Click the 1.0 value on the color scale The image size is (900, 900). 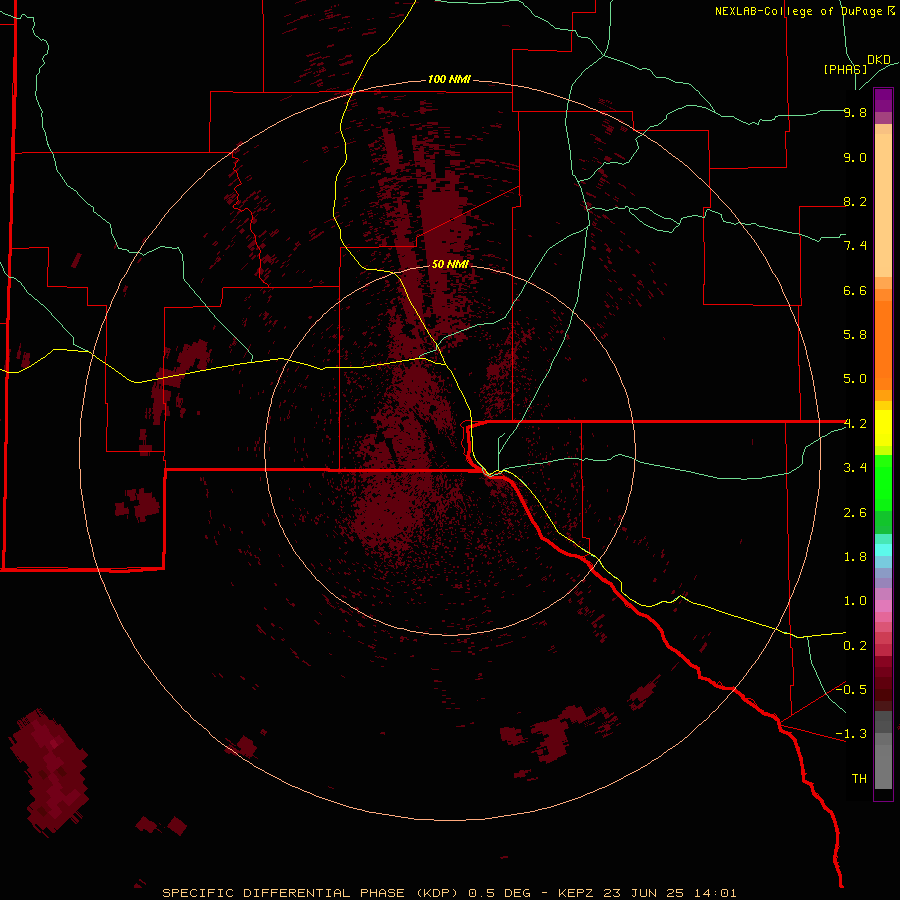(855, 601)
